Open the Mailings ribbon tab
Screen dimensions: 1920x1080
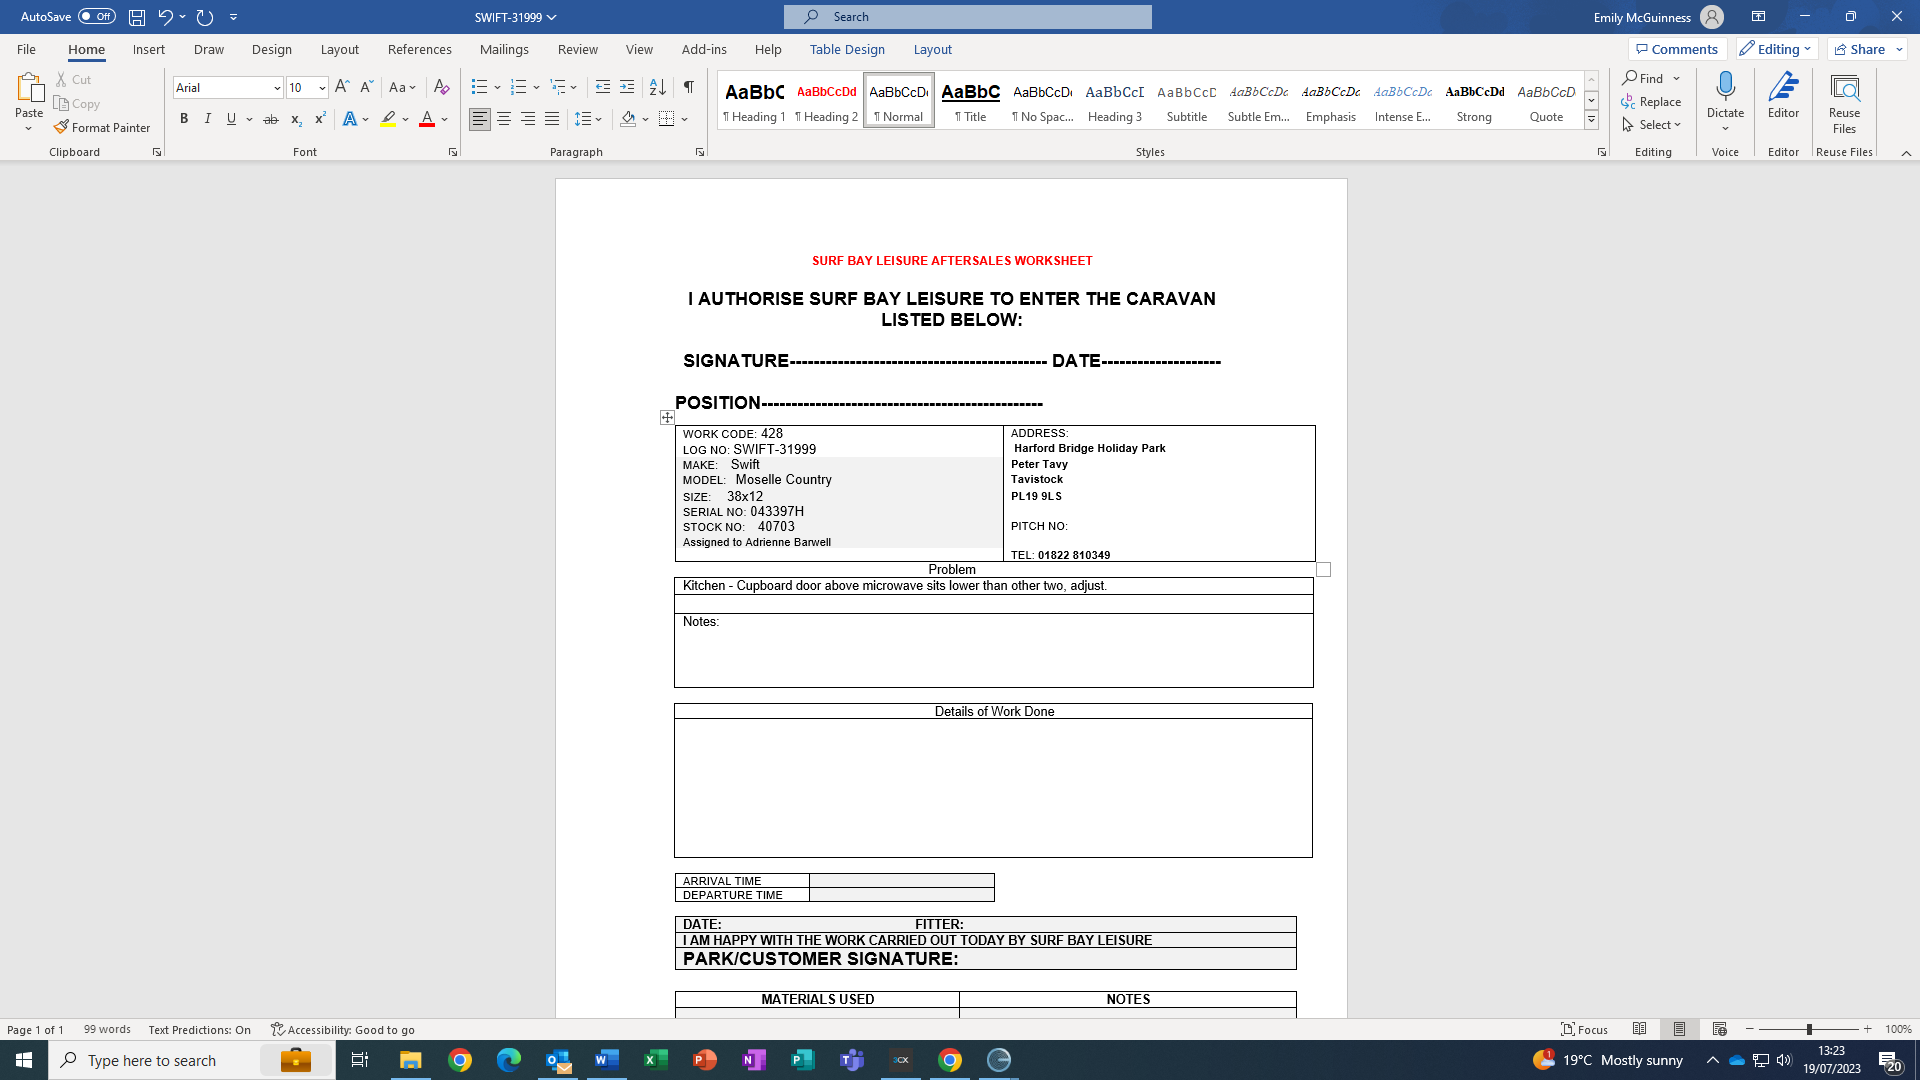[504, 49]
